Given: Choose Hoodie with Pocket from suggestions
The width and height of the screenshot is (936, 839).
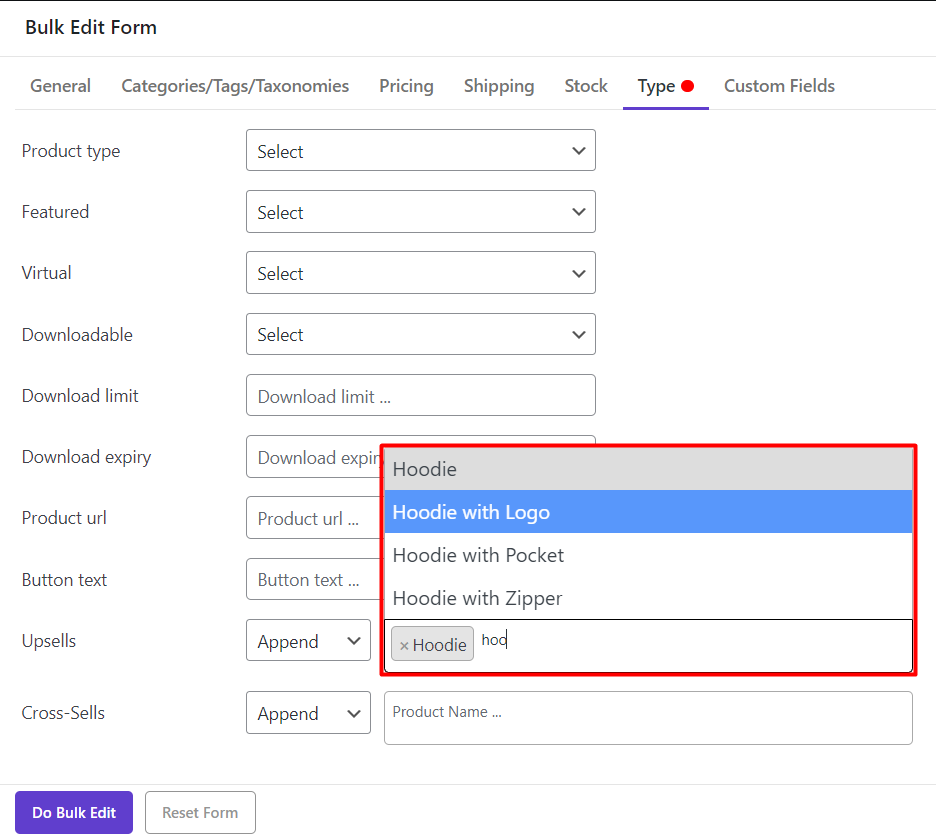Looking at the screenshot, I should coord(648,555).
